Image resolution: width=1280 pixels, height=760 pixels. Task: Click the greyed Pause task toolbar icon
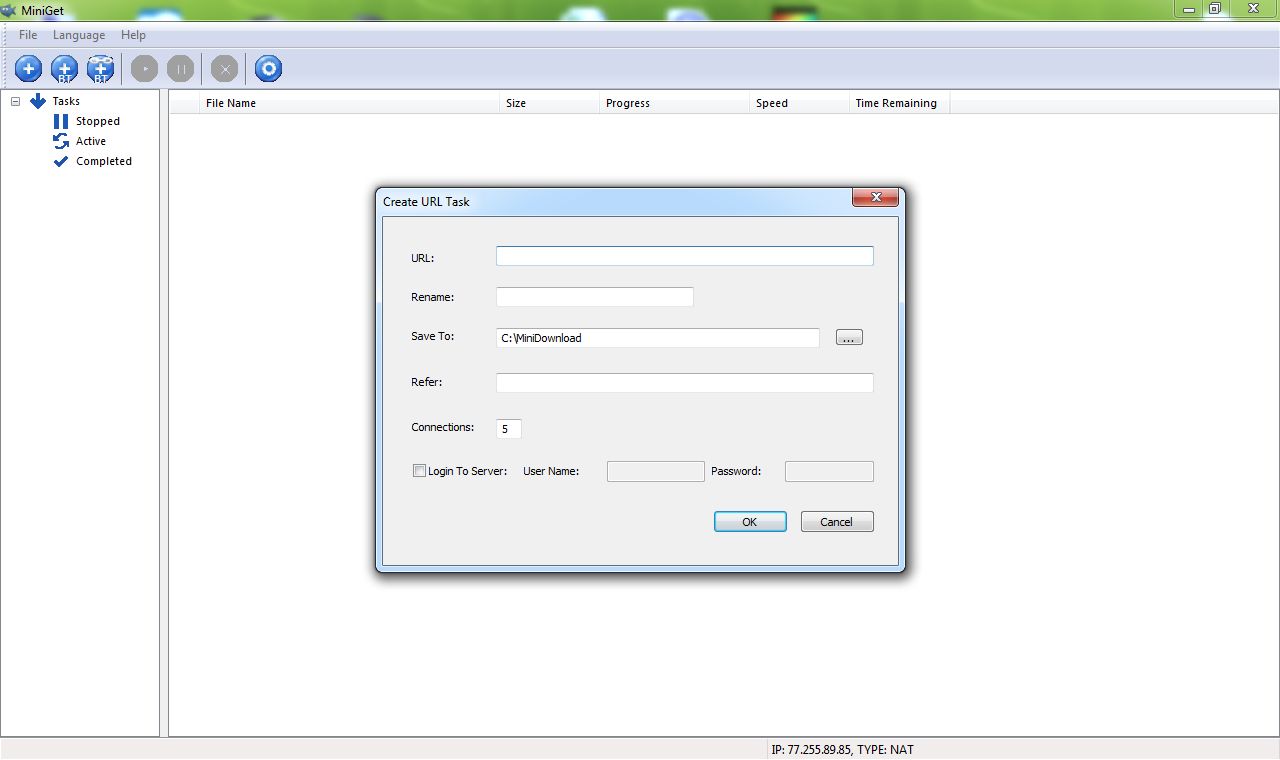tap(181, 69)
